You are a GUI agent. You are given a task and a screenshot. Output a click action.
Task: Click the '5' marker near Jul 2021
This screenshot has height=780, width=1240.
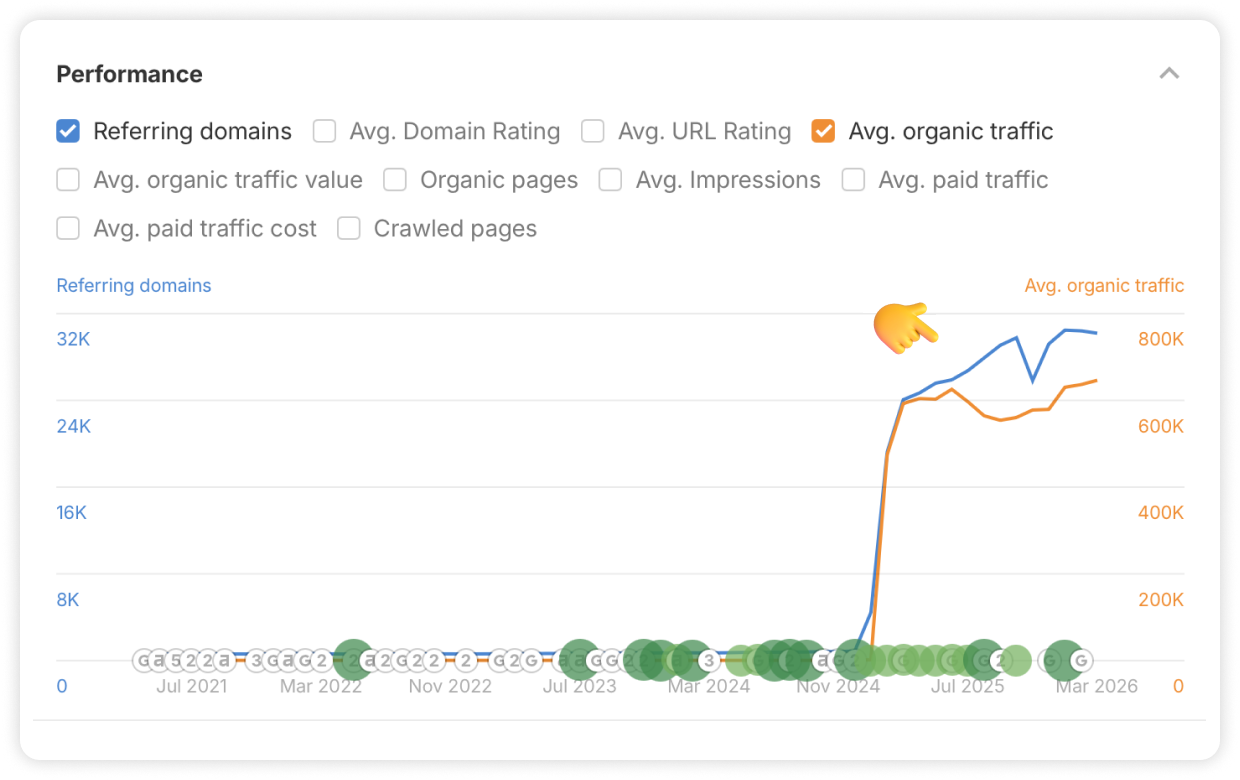175,661
